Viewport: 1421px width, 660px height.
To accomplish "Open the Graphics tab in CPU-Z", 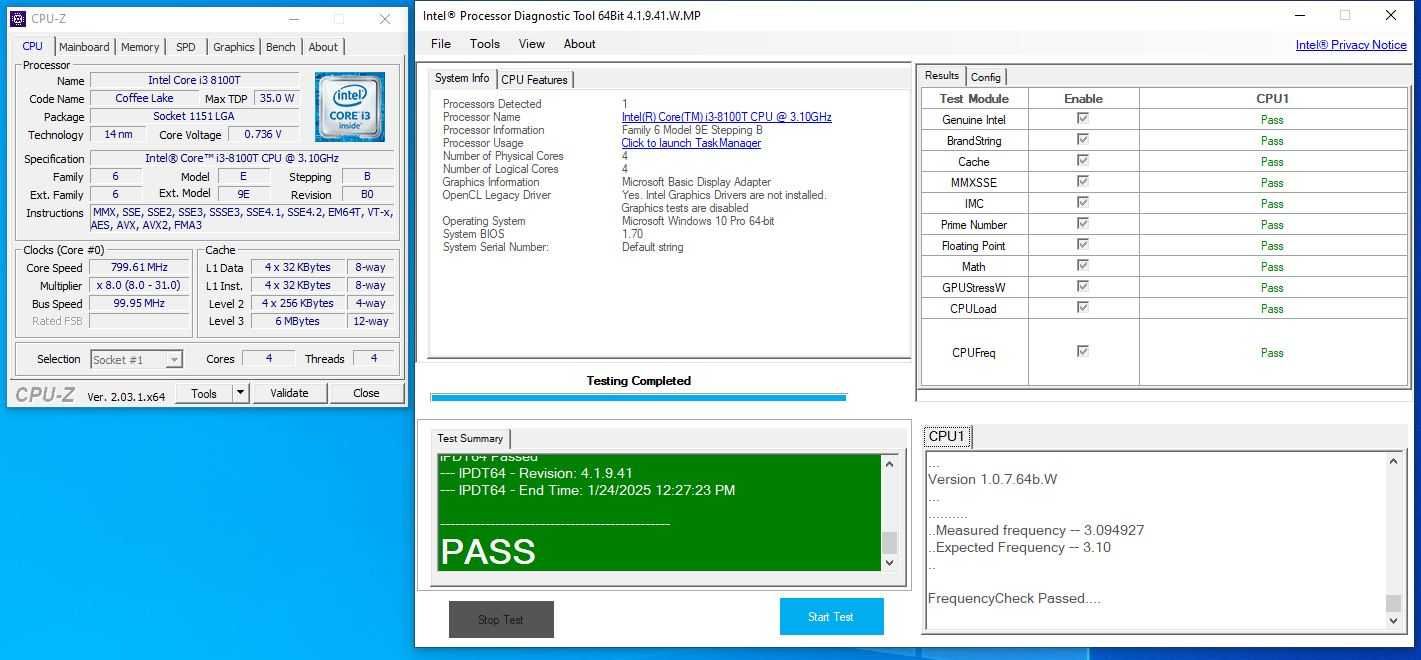I will [234, 47].
